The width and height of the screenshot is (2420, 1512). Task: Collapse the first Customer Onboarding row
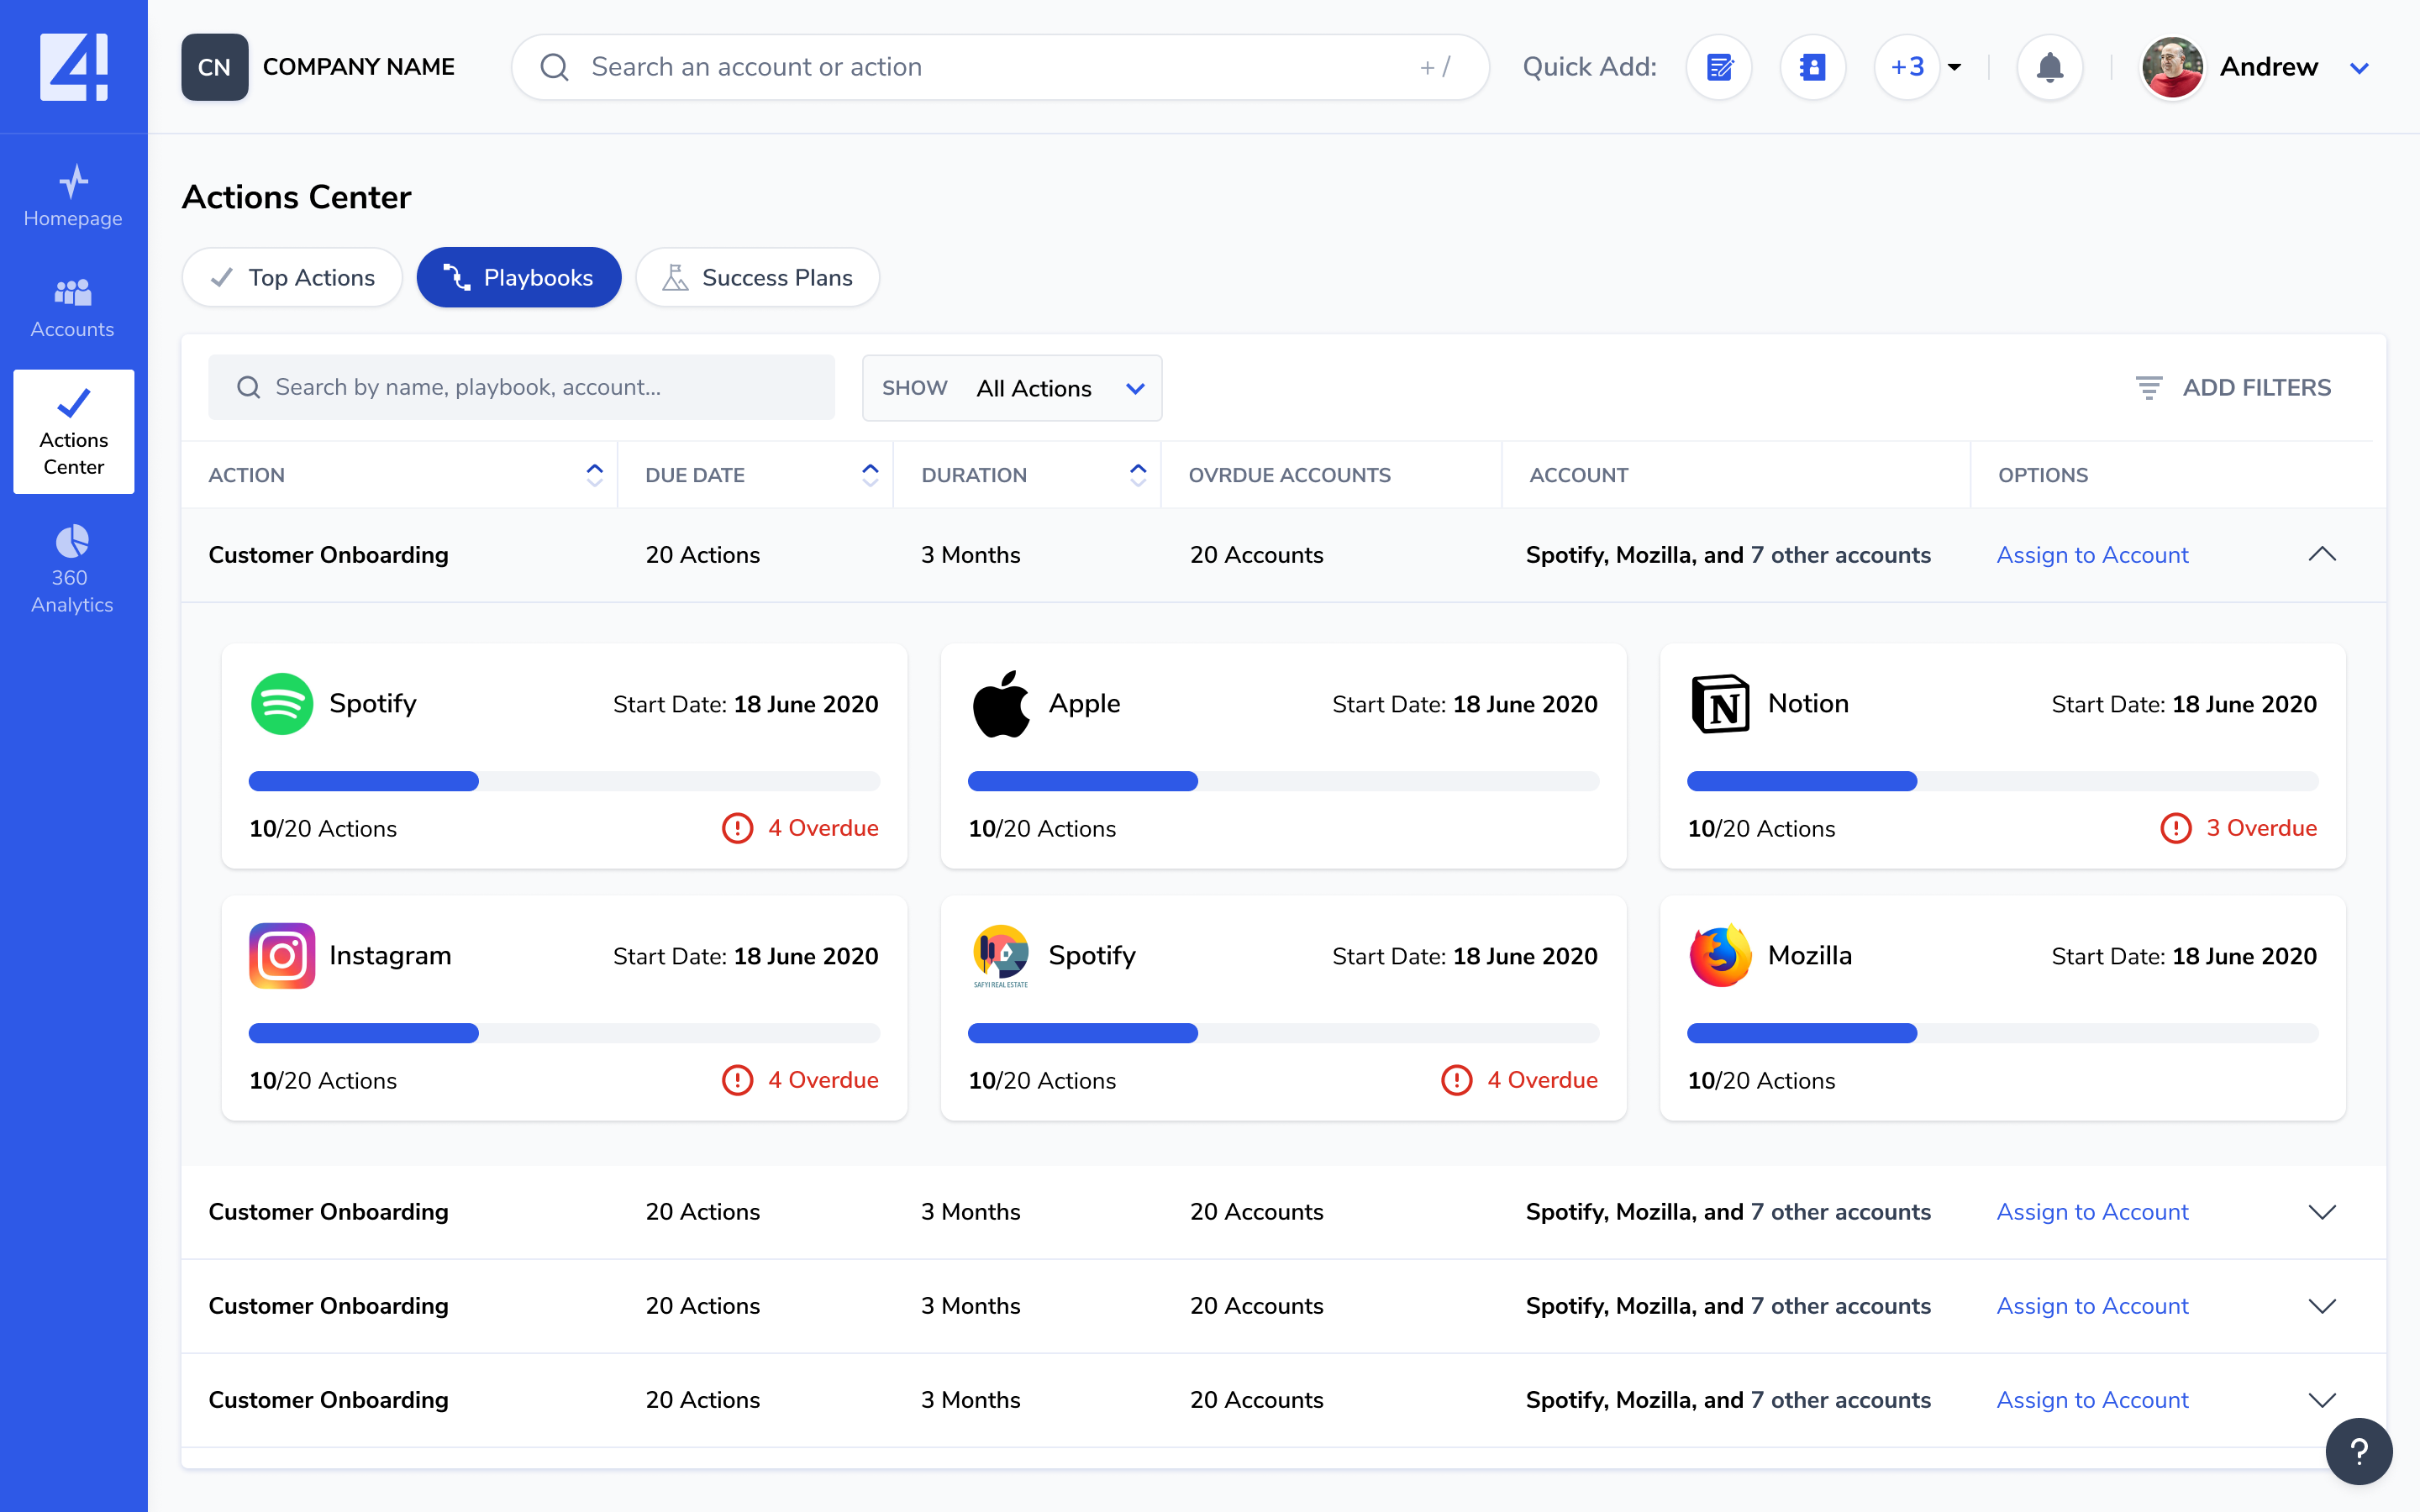(x=2321, y=554)
